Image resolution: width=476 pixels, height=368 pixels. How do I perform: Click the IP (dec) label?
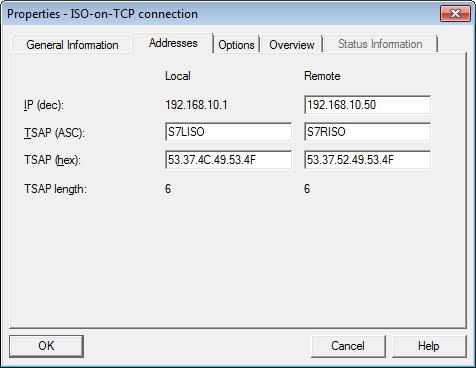pyautogui.click(x=44, y=105)
